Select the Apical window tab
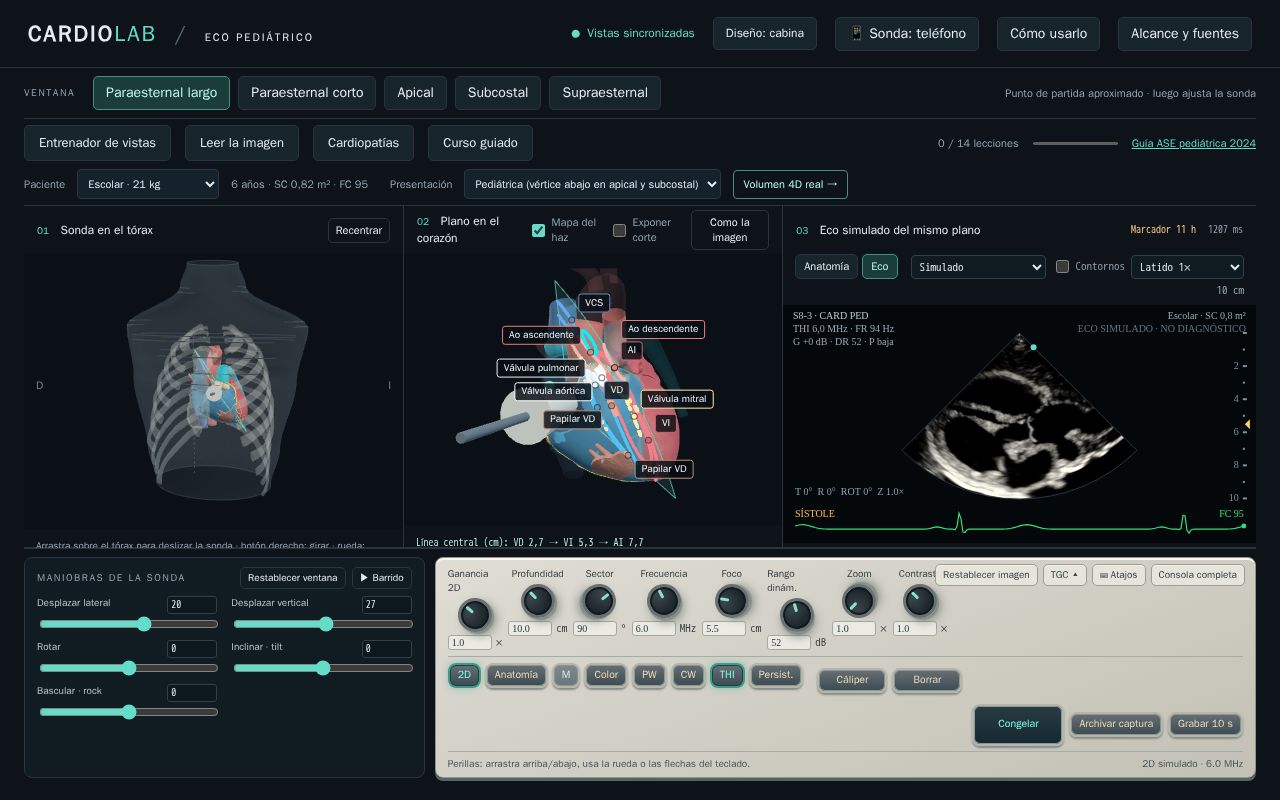The width and height of the screenshot is (1280, 800). click(415, 93)
